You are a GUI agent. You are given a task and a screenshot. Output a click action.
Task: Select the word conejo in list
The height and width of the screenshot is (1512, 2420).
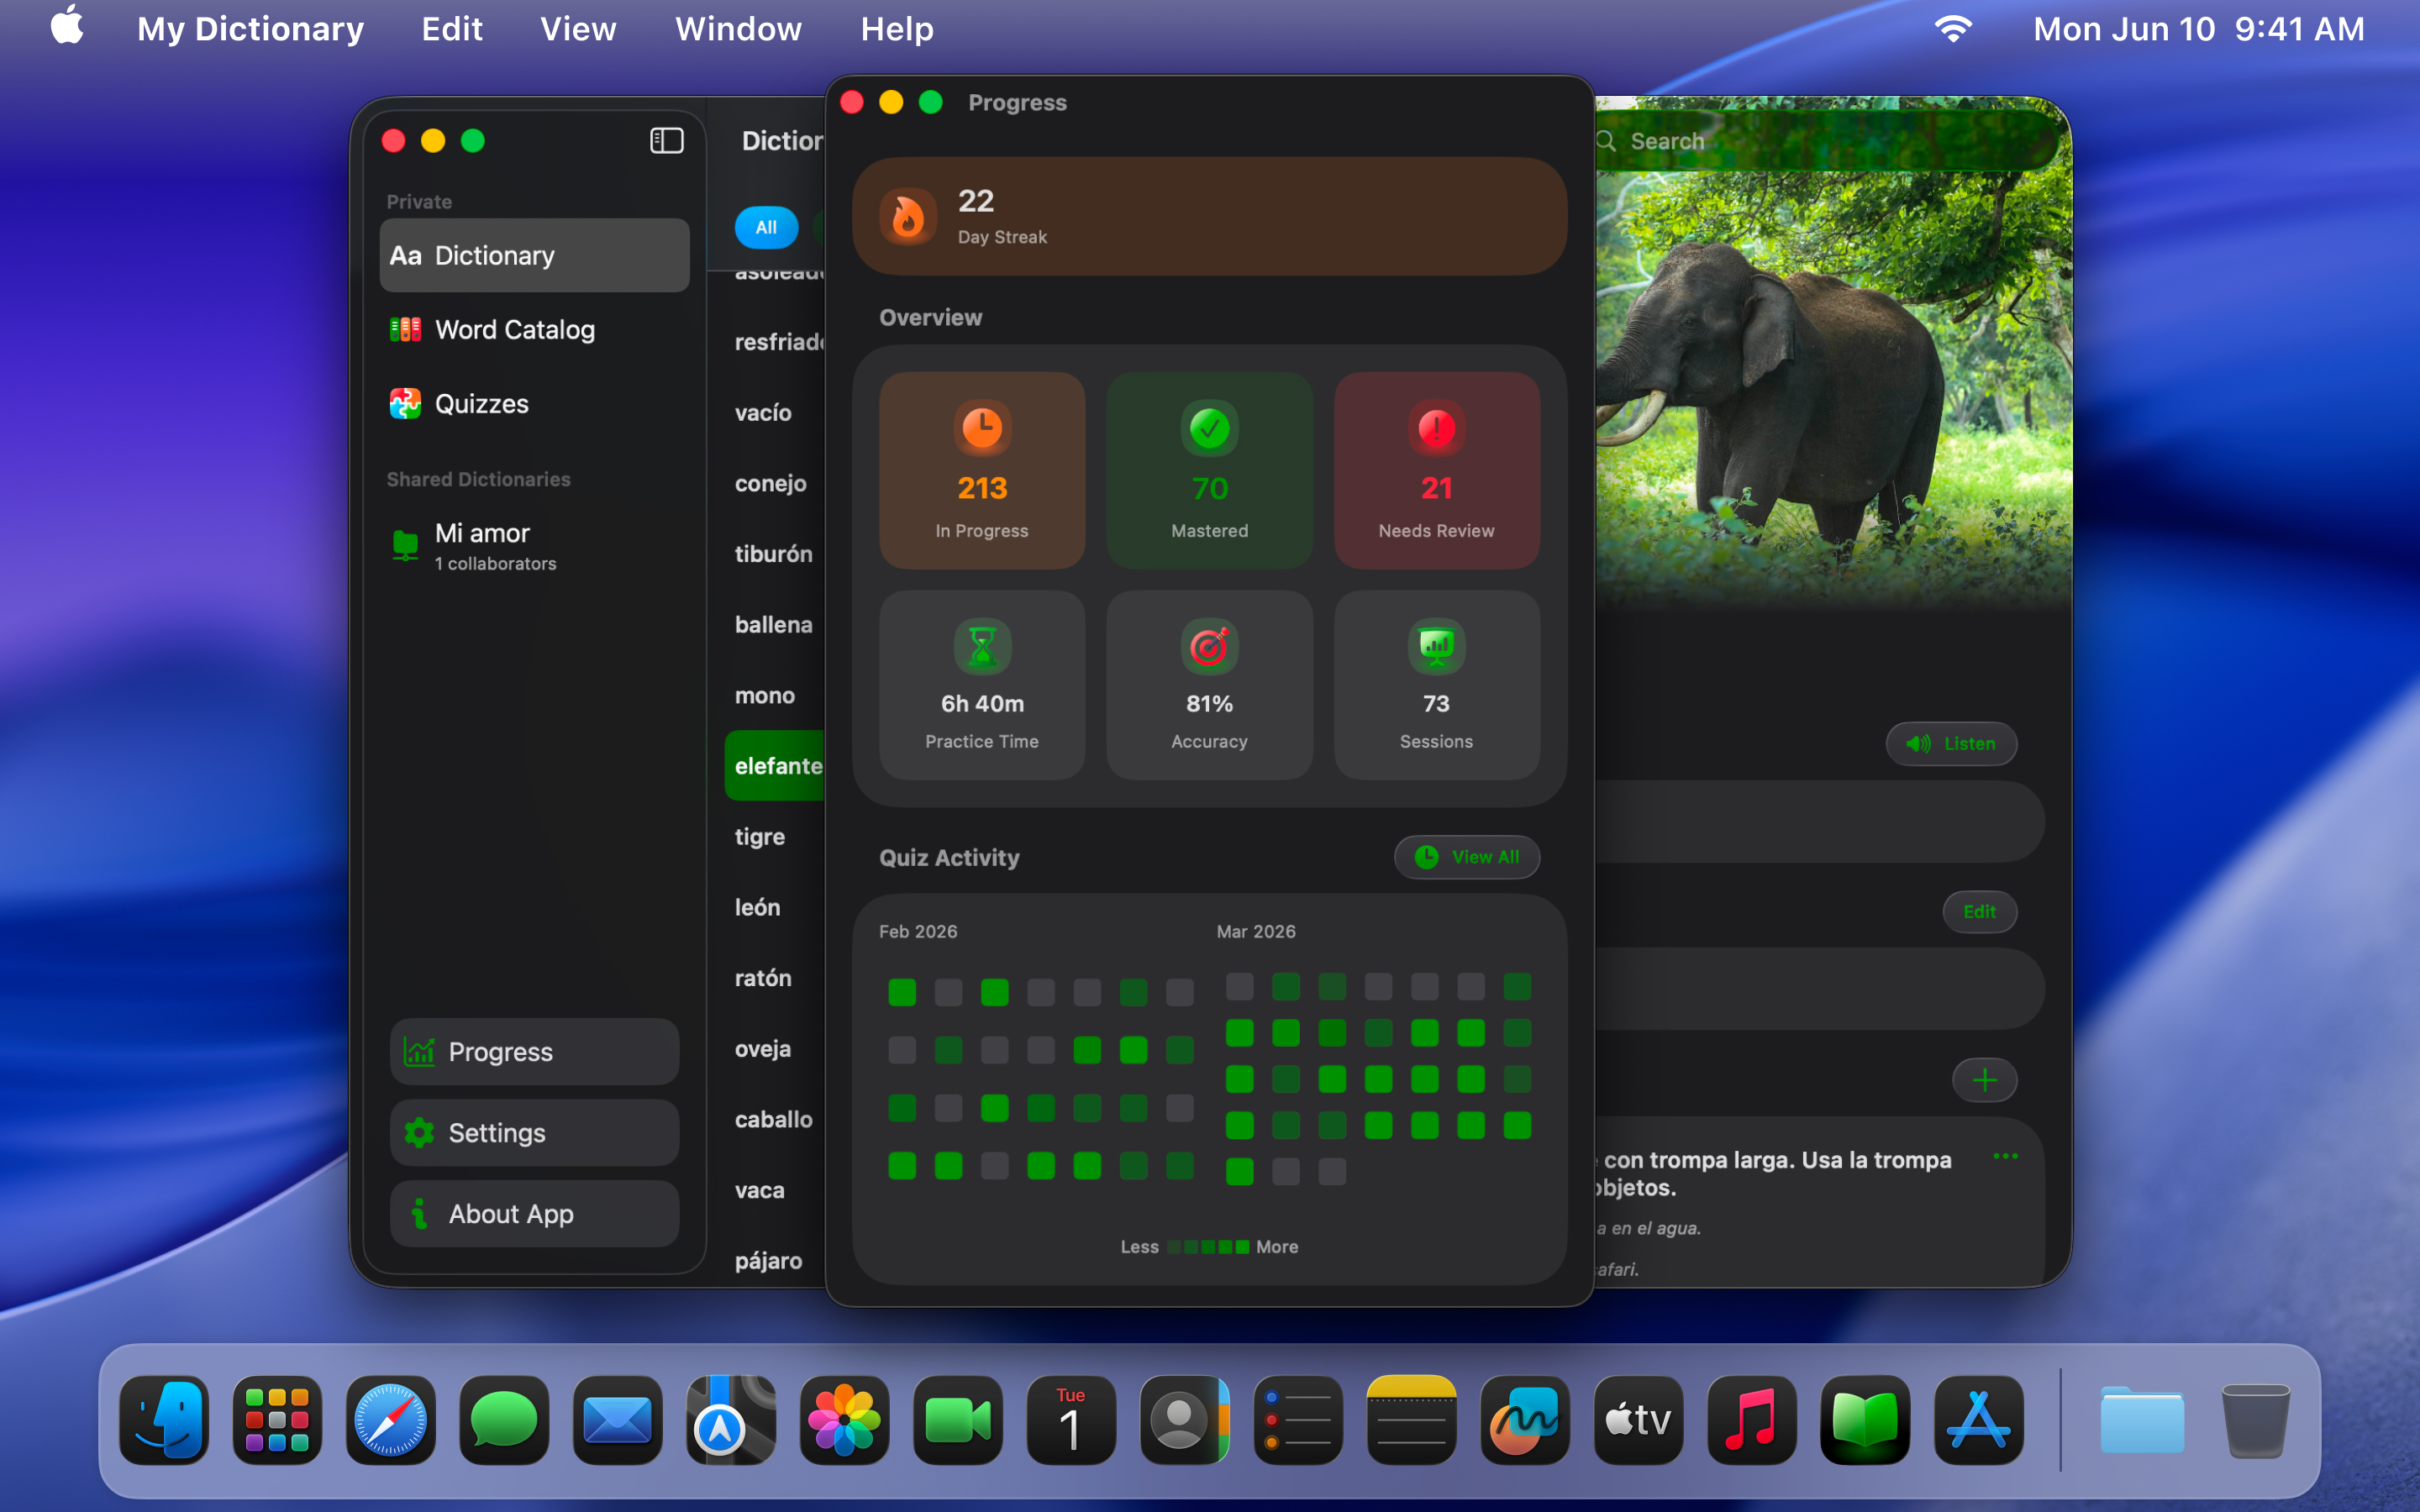tap(770, 483)
